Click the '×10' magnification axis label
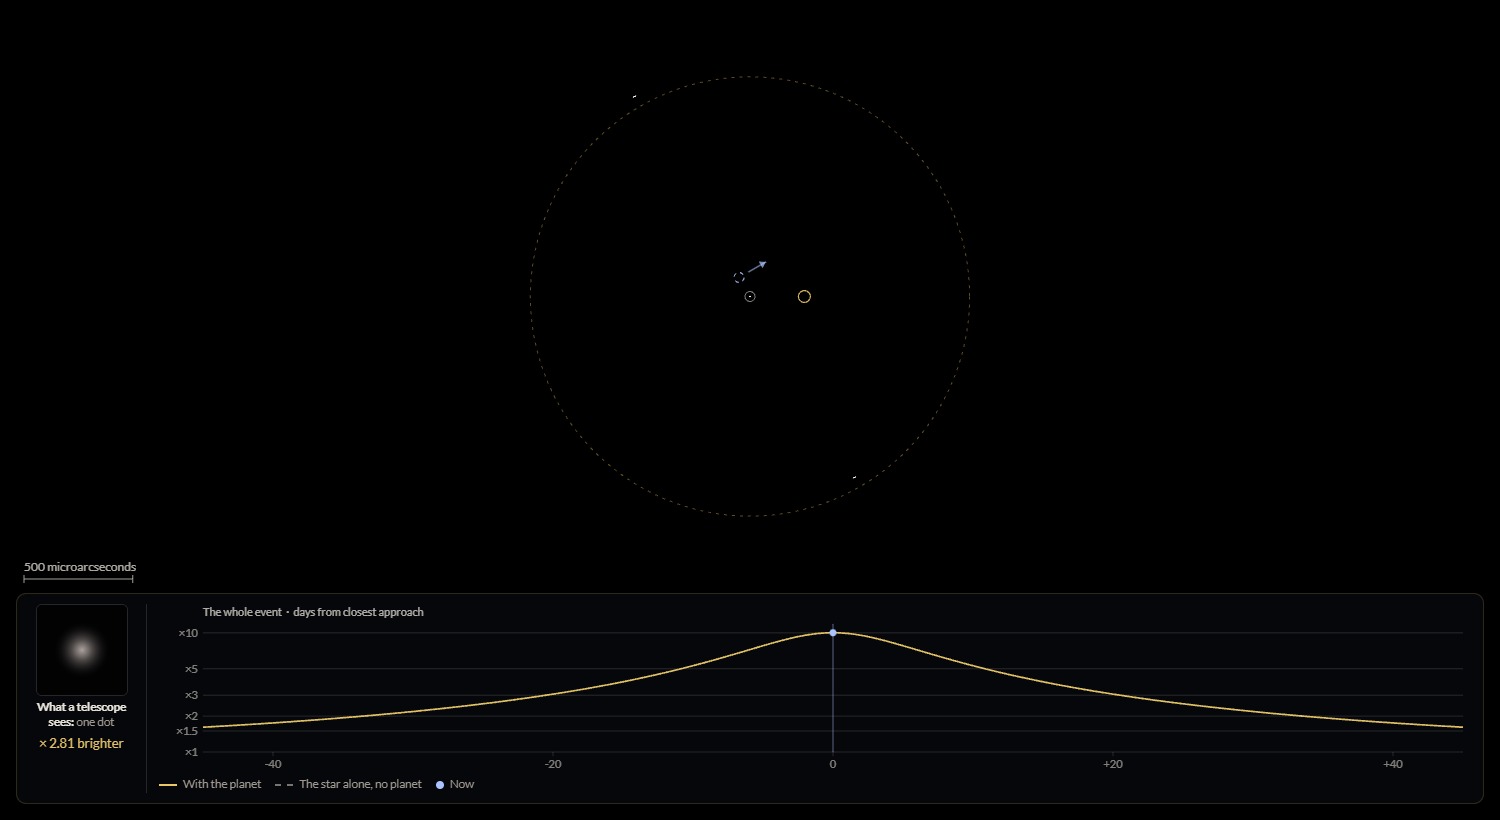 pyautogui.click(x=188, y=633)
